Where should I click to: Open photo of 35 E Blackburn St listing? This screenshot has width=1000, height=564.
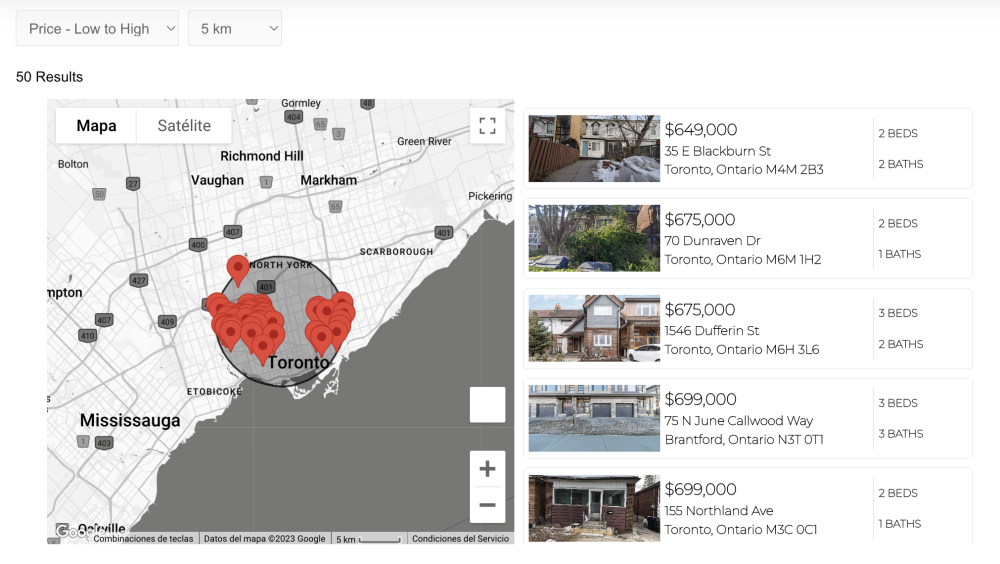coord(594,149)
